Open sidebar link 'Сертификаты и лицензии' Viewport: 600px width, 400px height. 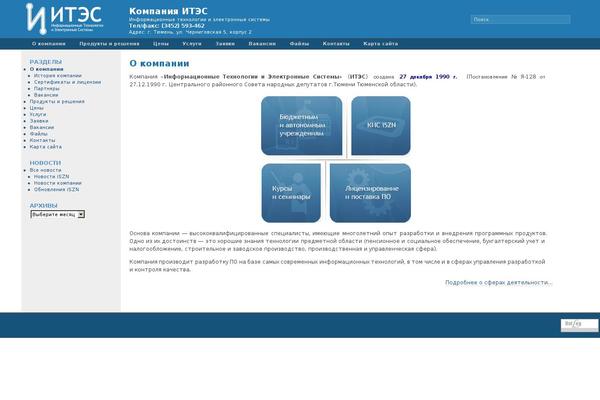click(x=67, y=82)
